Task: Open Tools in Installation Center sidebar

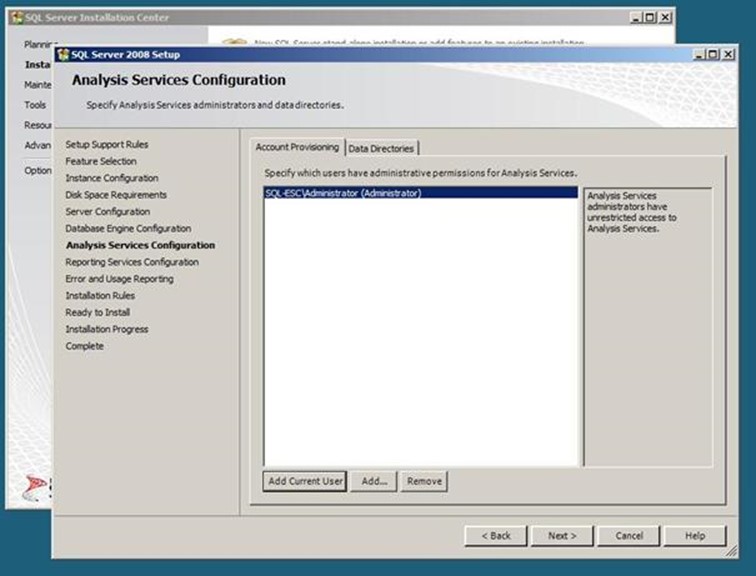Action: 35,105
